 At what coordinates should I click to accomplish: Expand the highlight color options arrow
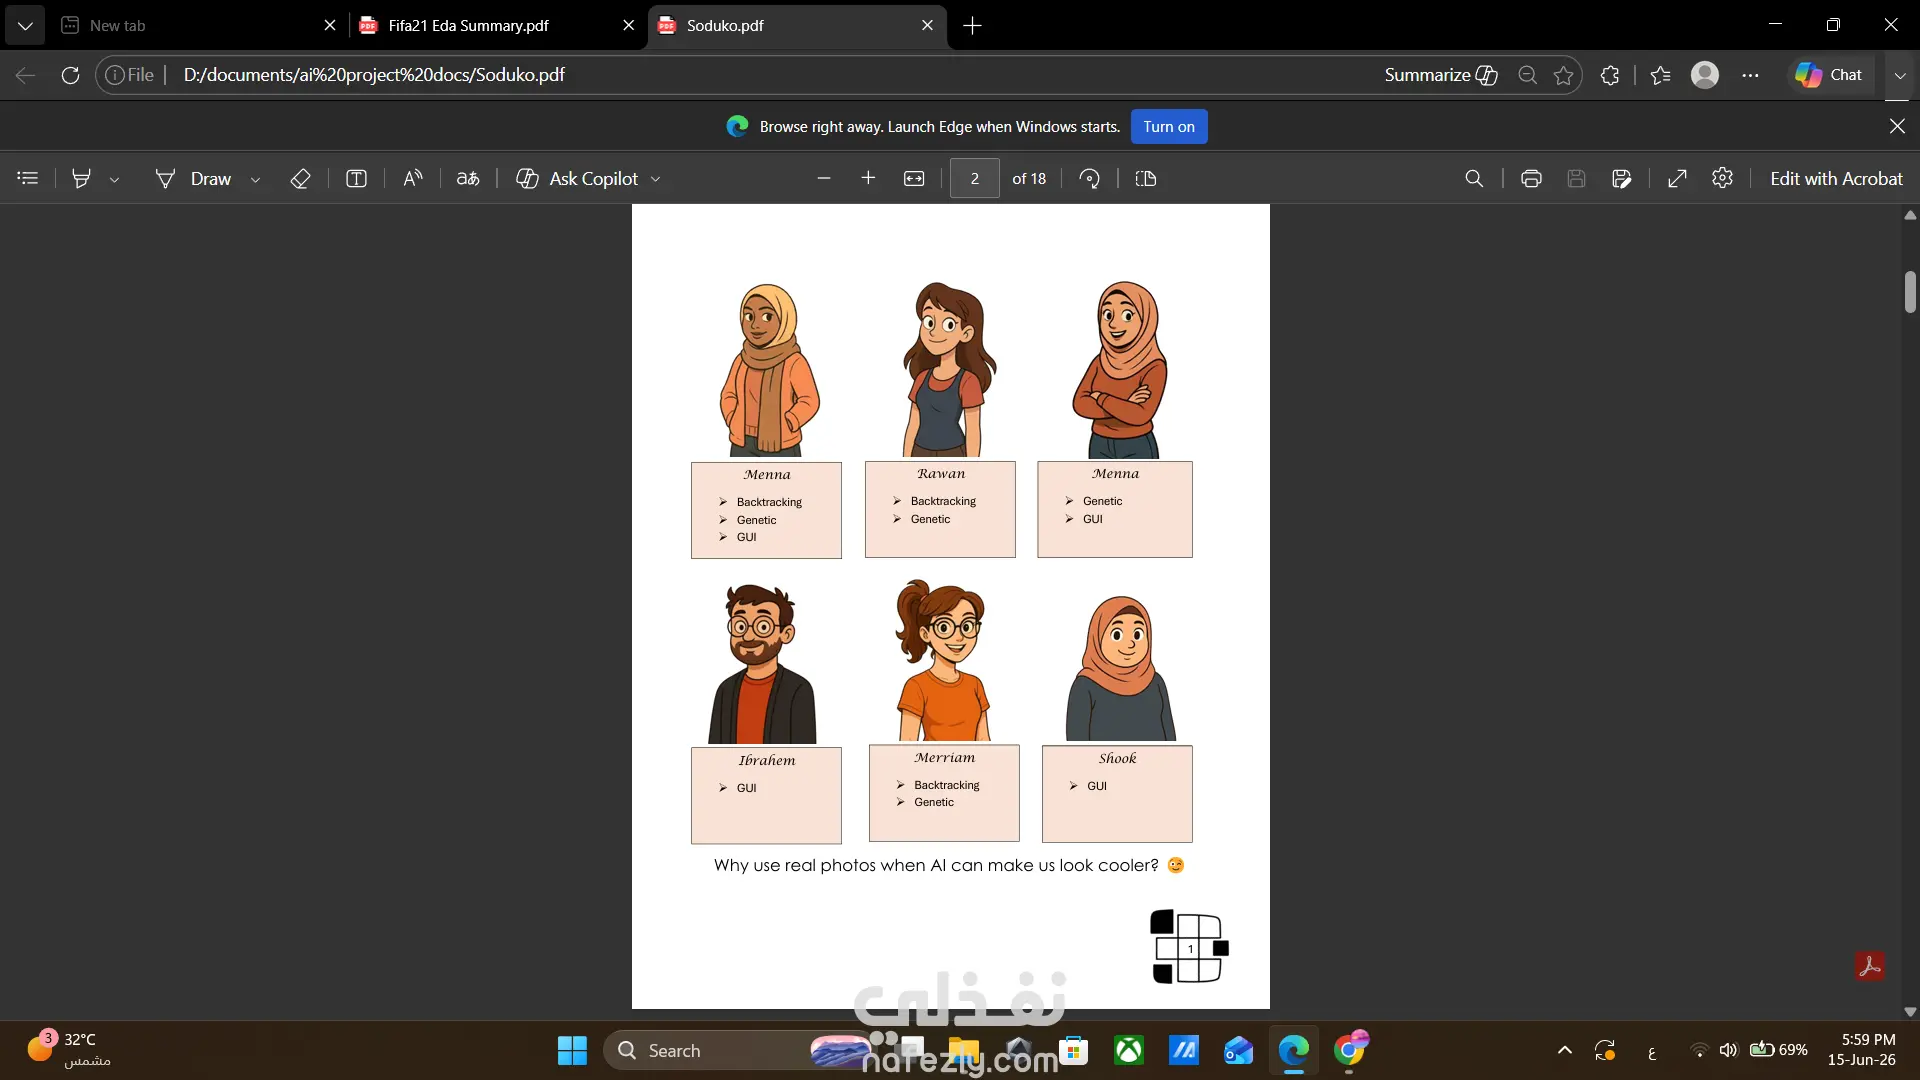[x=114, y=179]
